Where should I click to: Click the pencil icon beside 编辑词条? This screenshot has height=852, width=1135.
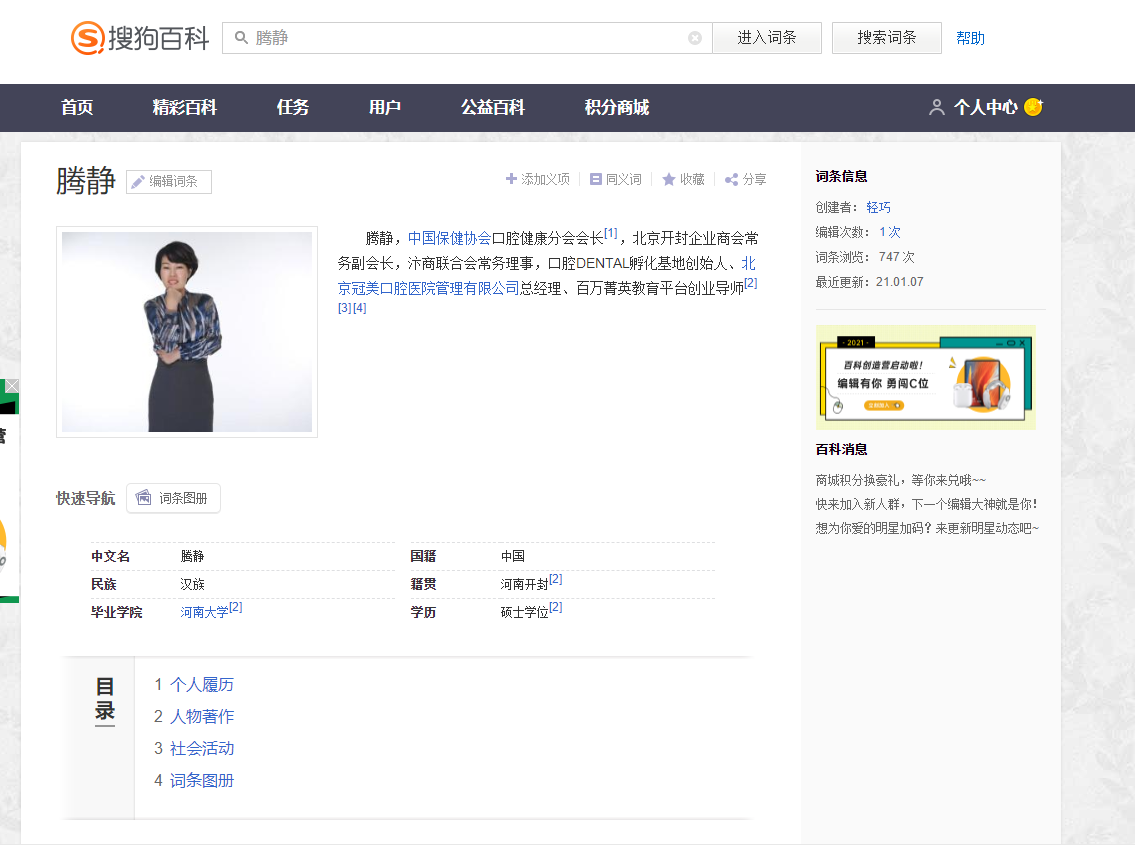pos(138,182)
